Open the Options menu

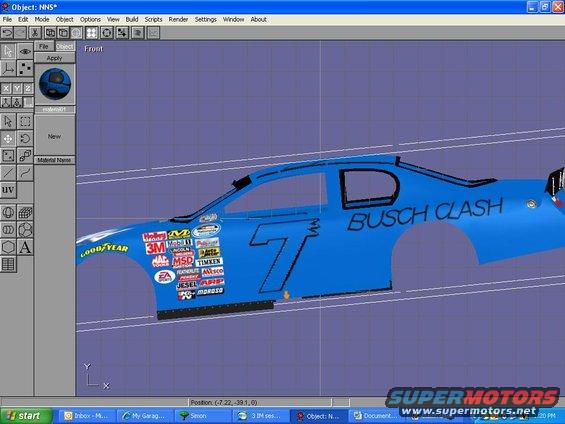[x=90, y=19]
